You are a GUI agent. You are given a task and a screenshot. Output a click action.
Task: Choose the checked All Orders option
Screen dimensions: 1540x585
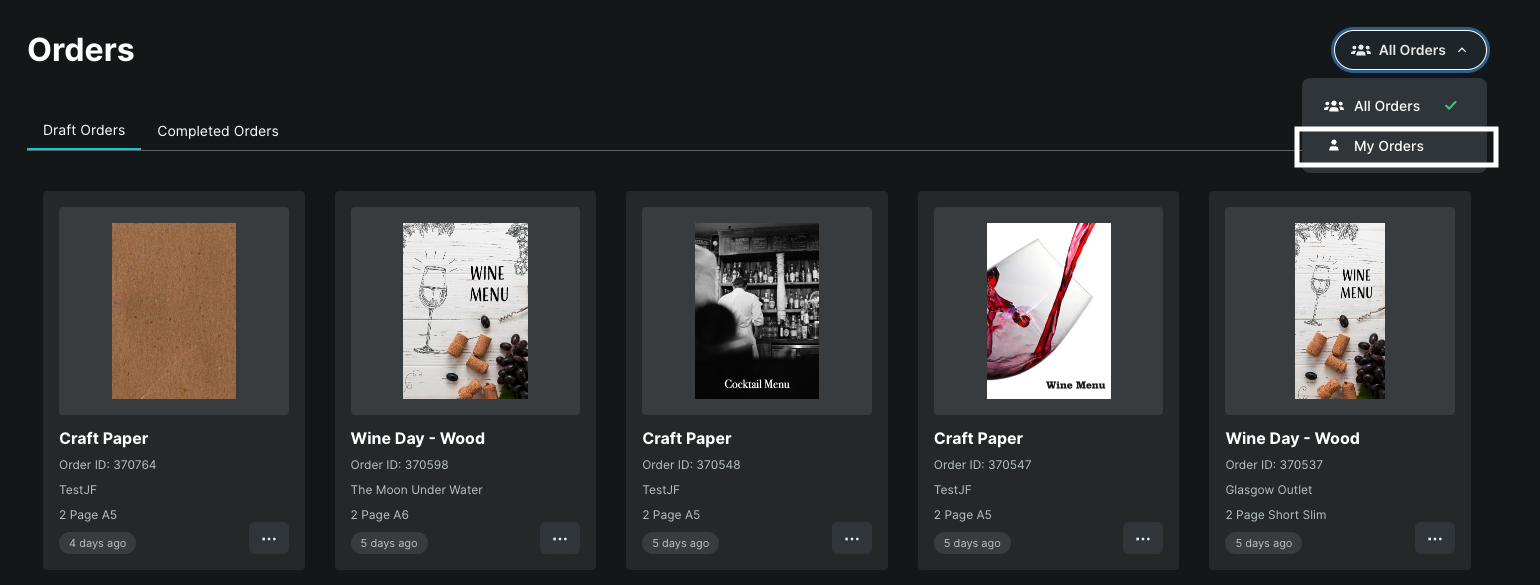1386,106
